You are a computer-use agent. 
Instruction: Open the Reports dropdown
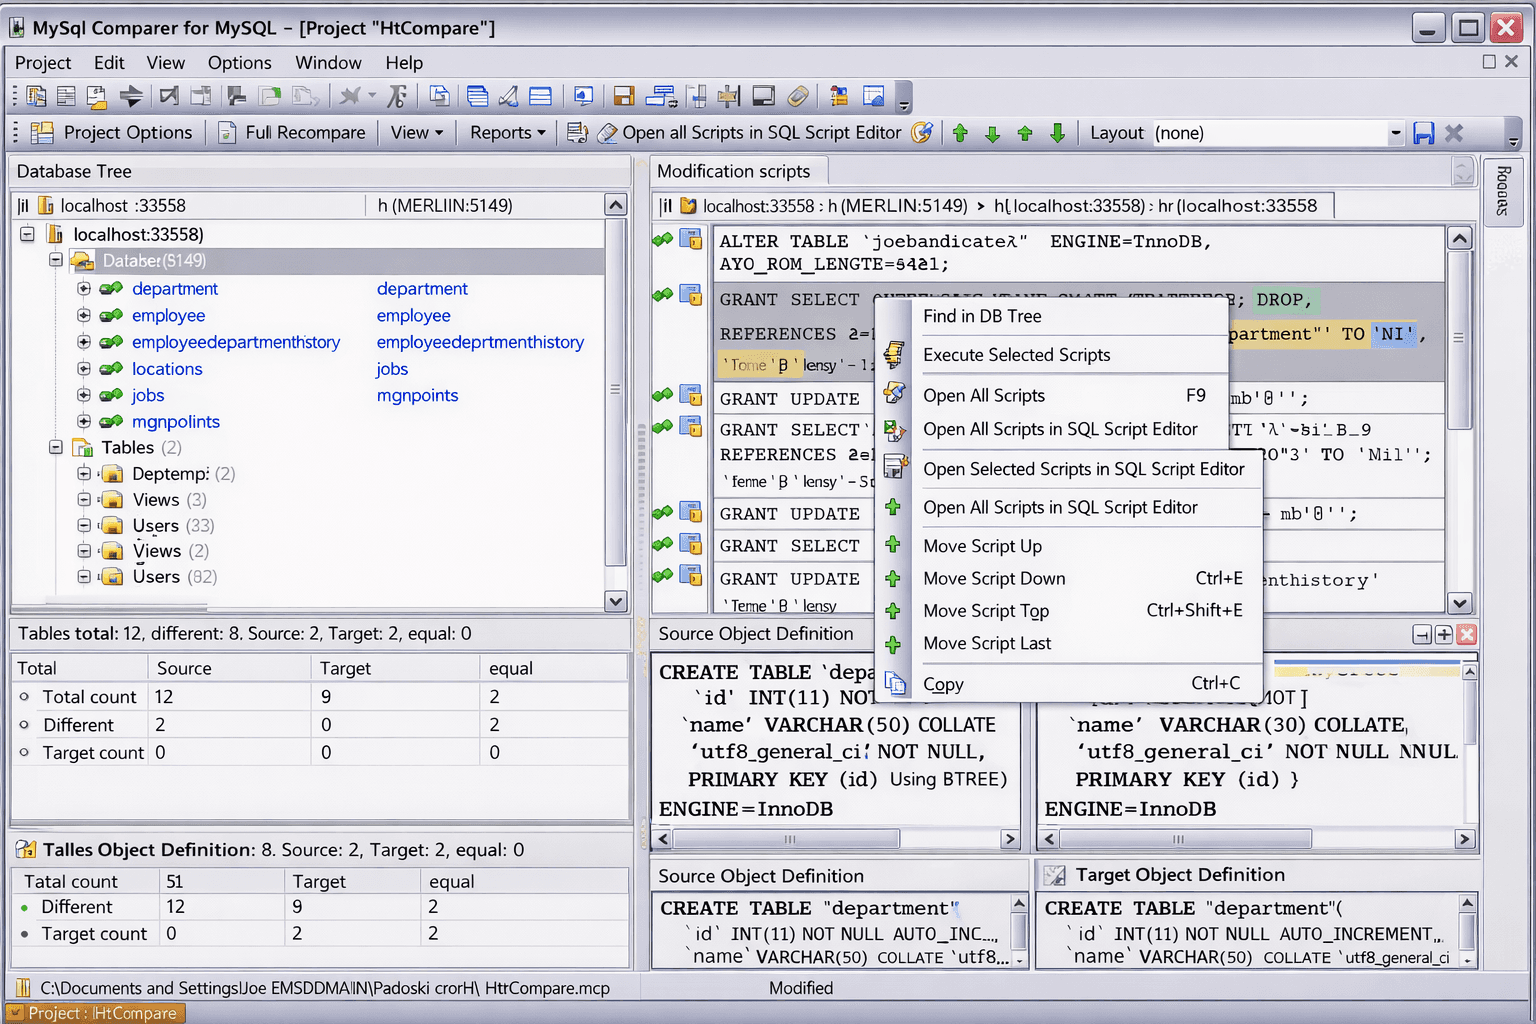click(506, 132)
